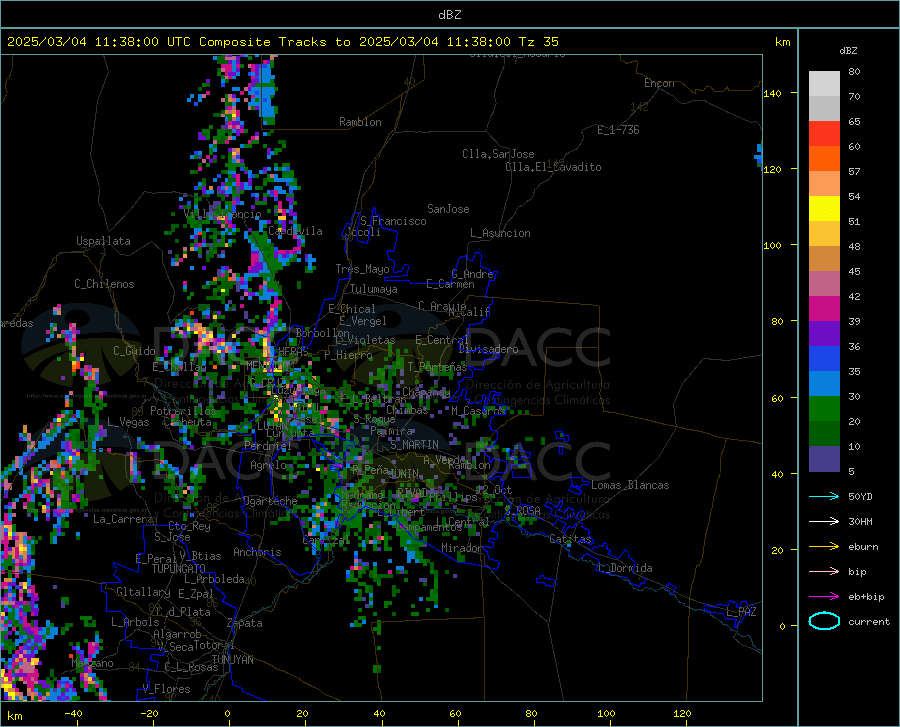Click the La_Carrera map label
900x727 pixels.
point(123,519)
